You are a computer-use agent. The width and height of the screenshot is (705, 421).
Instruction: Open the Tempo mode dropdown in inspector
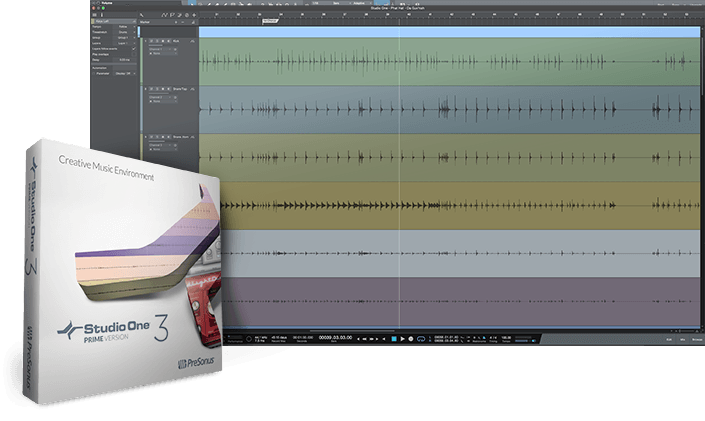click(125, 28)
